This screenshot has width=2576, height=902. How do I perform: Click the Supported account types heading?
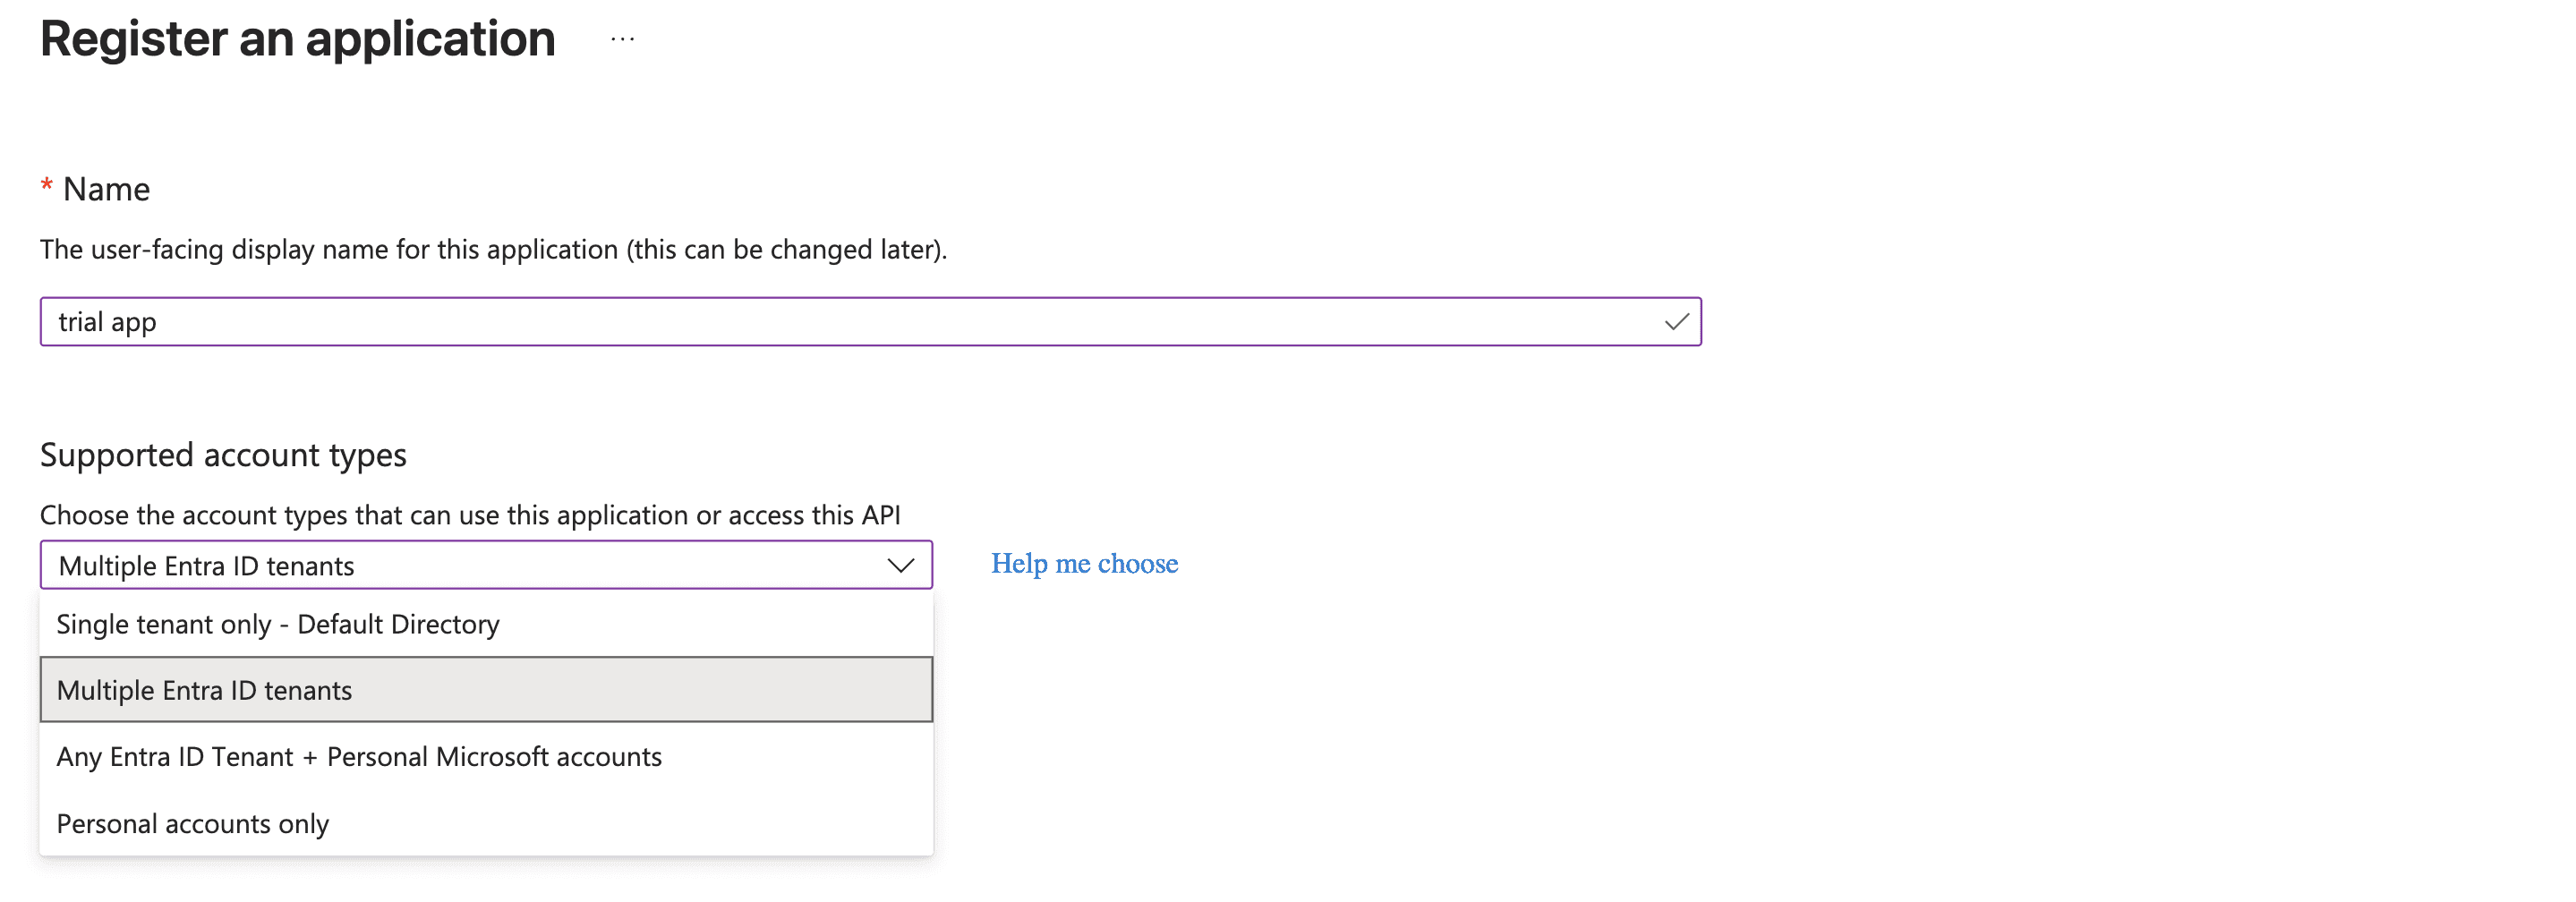coord(223,455)
